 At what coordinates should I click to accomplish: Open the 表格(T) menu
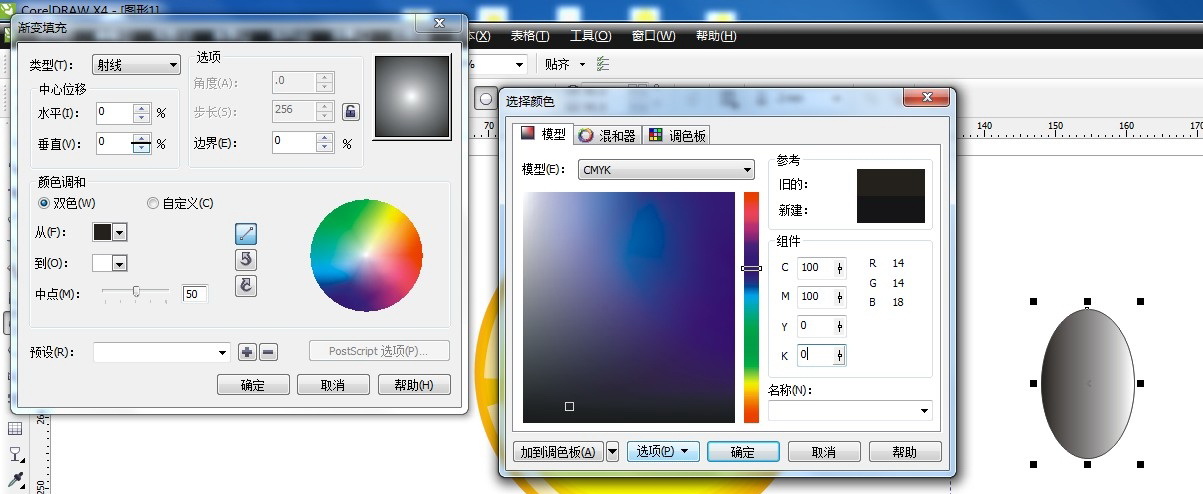530,36
